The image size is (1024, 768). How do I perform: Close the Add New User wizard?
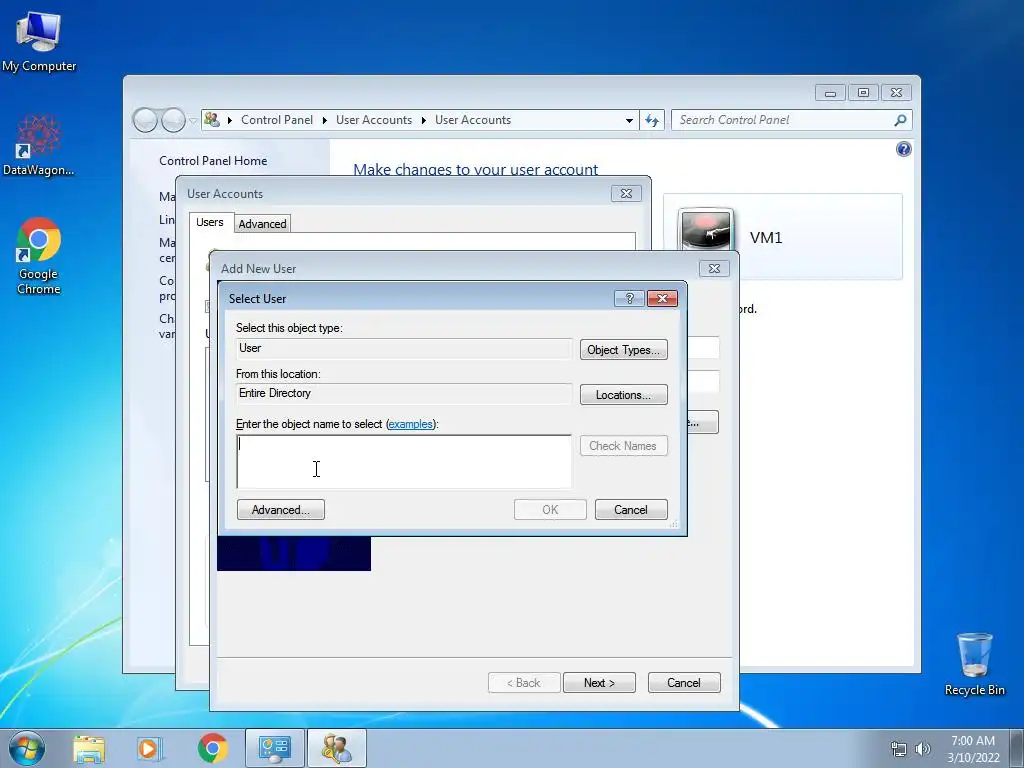(x=714, y=268)
